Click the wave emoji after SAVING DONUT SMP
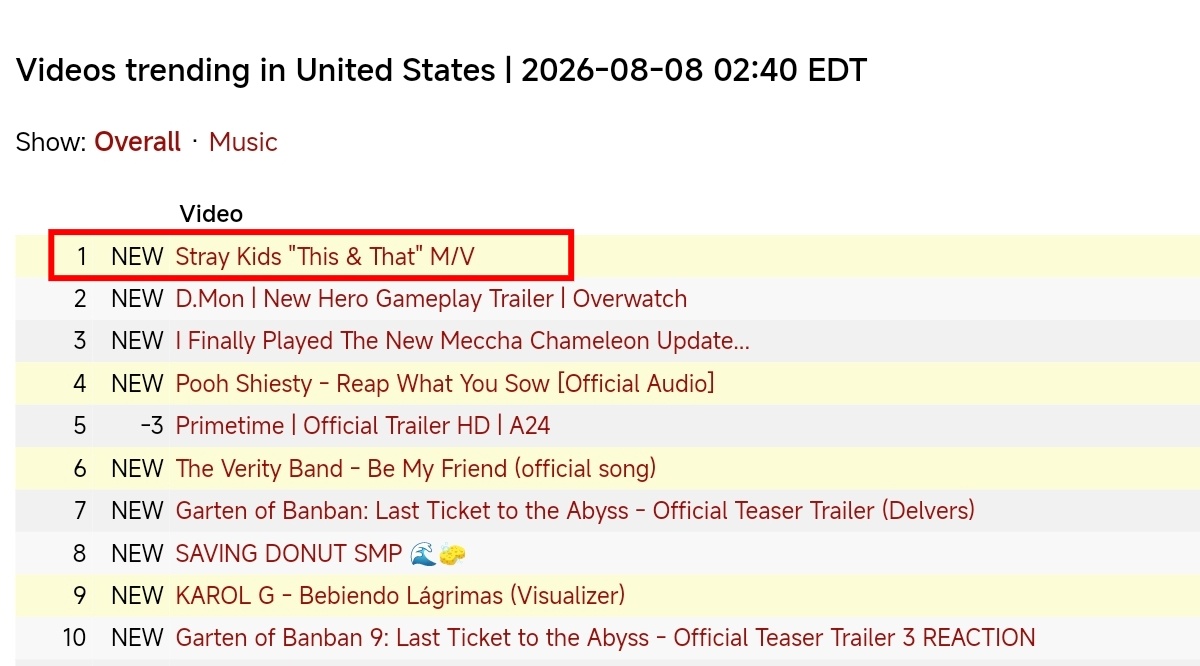This screenshot has width=1200, height=666. 424,553
